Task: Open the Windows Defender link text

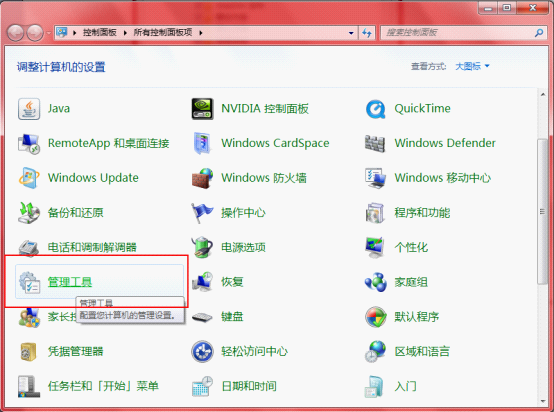Action: 445,143
